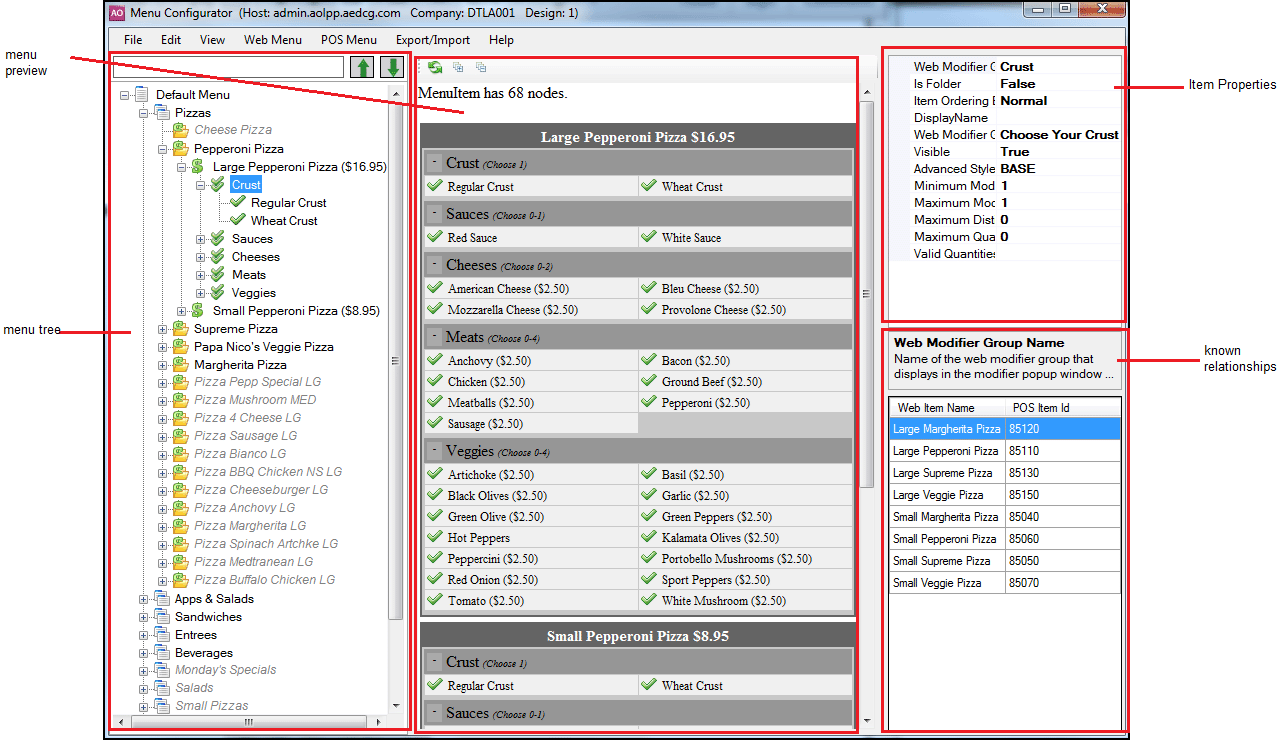Click Pepperoni ($2.50) in Meats preview

705,403
